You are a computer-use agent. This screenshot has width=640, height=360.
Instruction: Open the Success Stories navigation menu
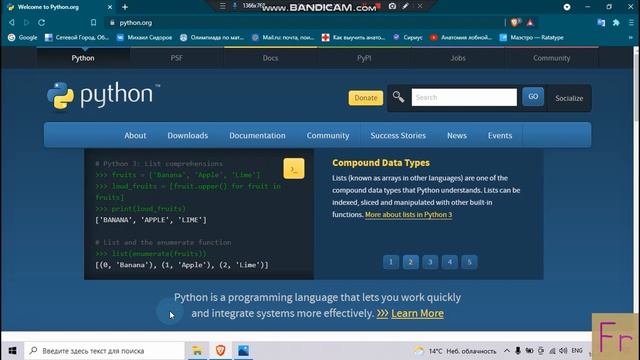point(398,135)
